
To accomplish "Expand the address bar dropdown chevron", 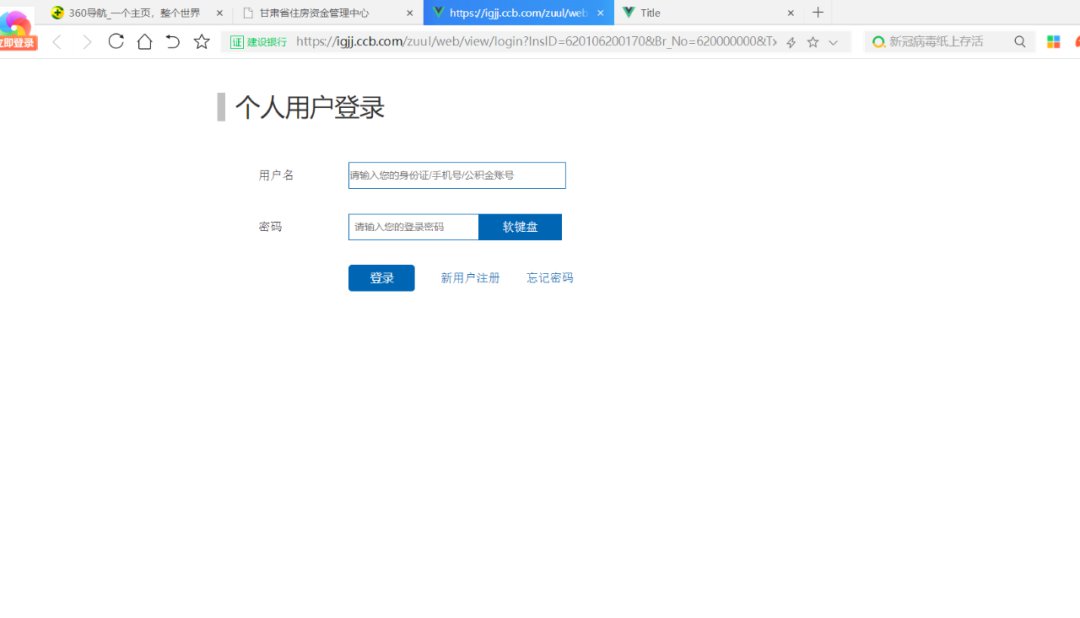I will pyautogui.click(x=833, y=42).
